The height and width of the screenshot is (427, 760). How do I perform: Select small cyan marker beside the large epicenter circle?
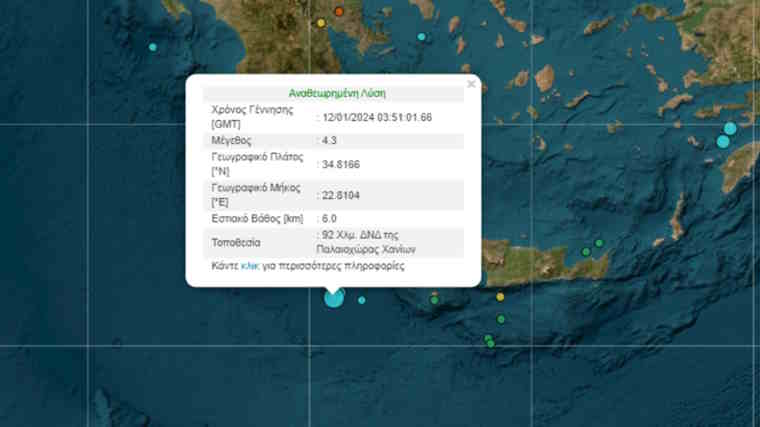pos(362,300)
